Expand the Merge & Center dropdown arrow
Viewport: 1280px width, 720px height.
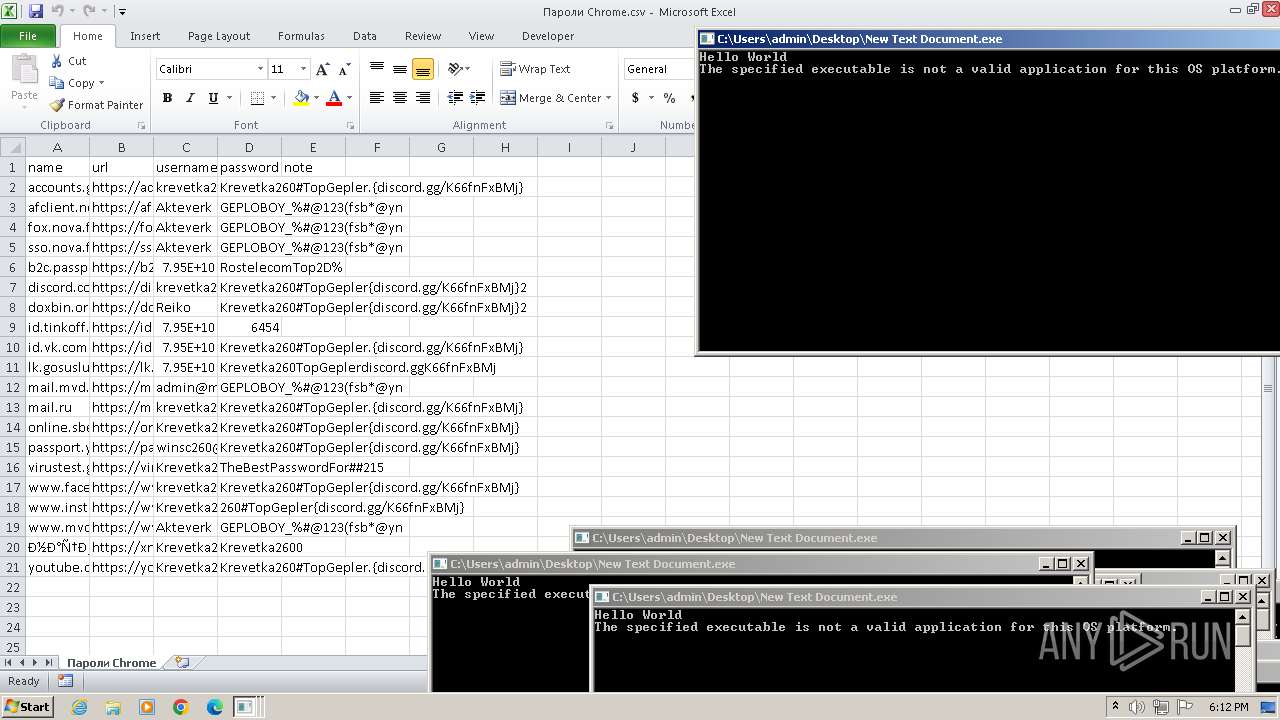click(x=610, y=98)
